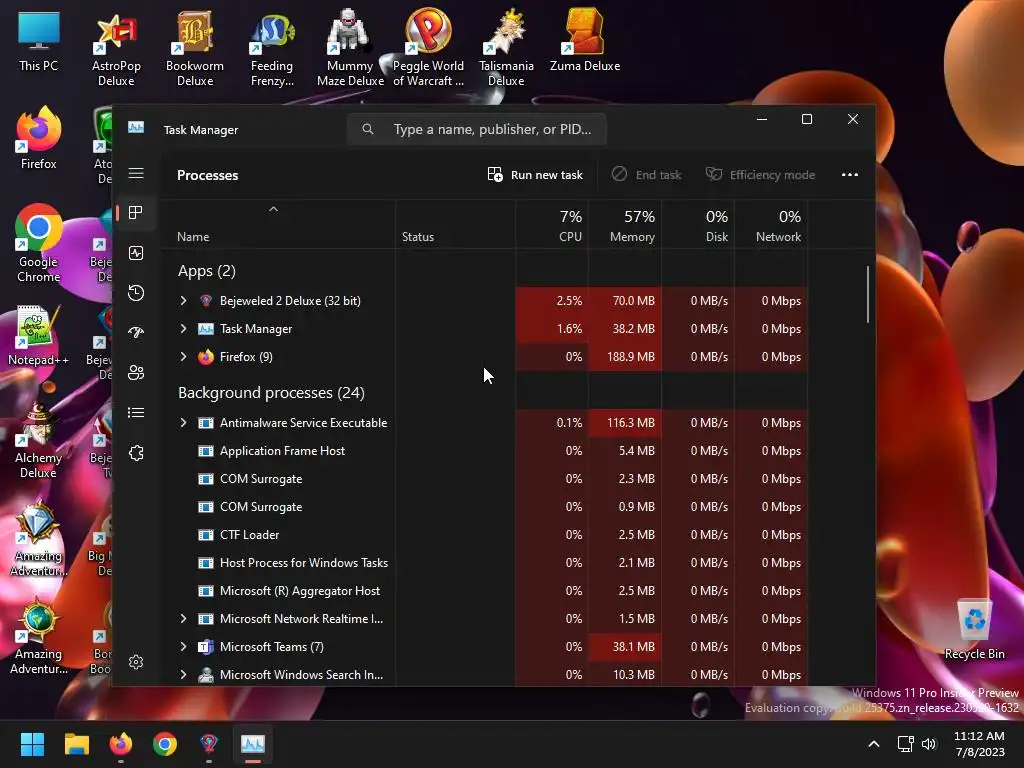Select the Notepad++ desktop shortcut

point(39,335)
